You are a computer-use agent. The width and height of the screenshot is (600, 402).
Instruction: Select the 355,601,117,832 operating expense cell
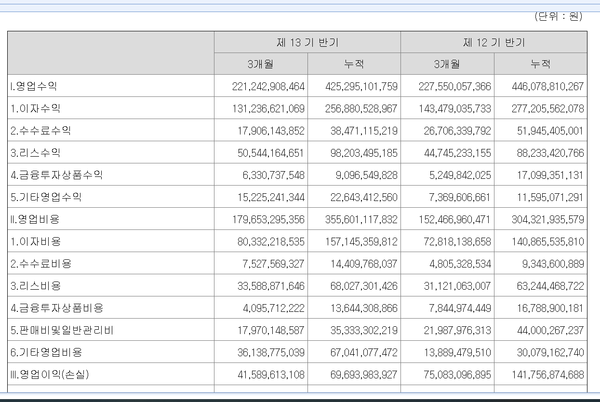[352, 217]
